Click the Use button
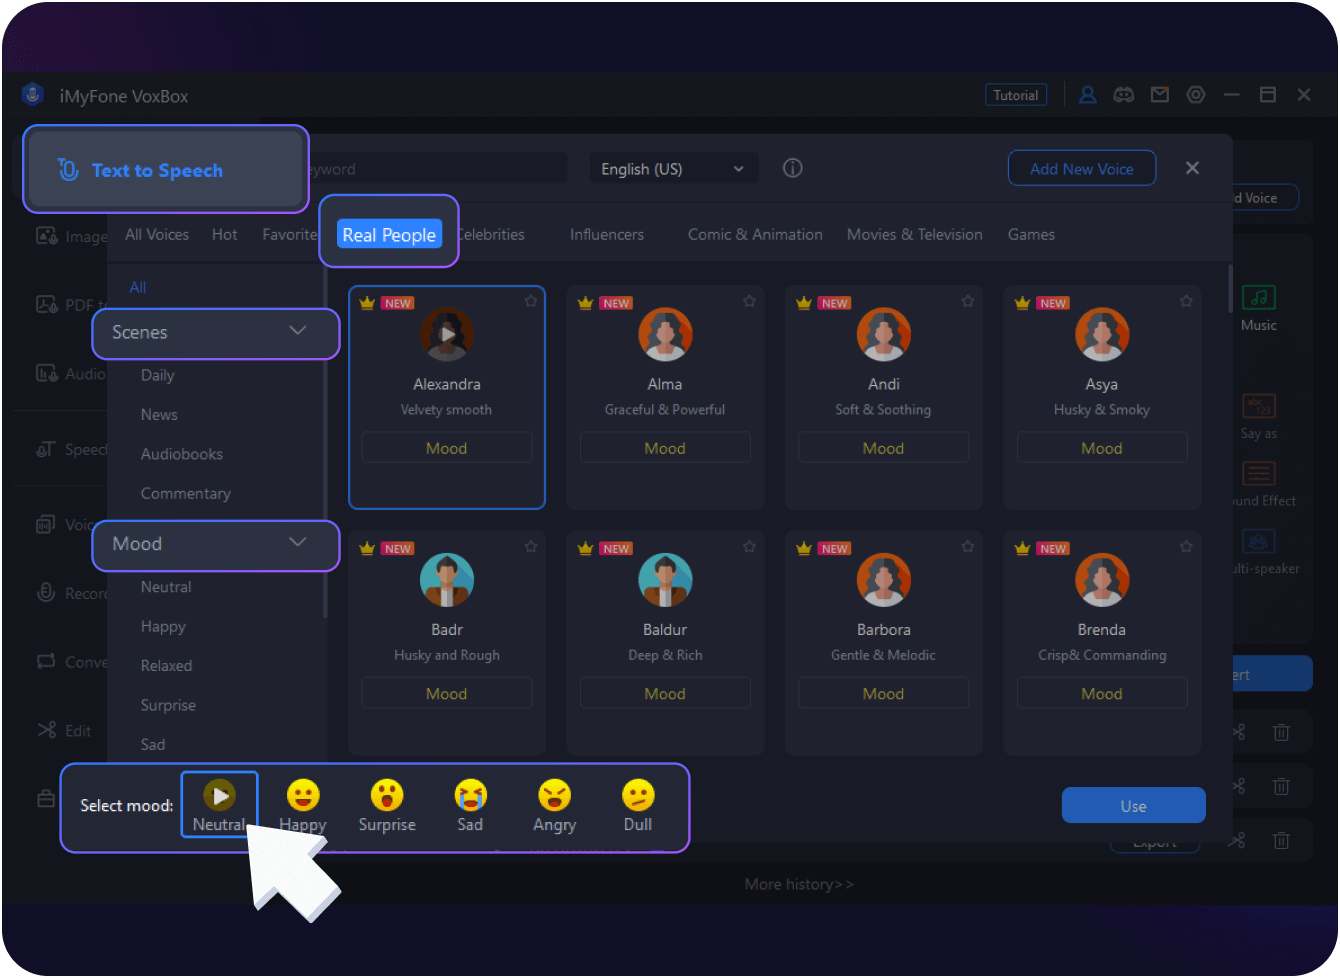 pyautogui.click(x=1134, y=805)
